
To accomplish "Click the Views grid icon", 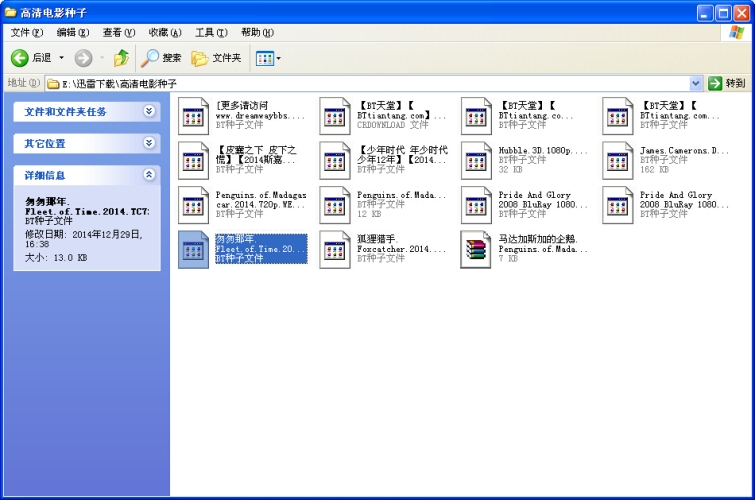I will pos(264,58).
